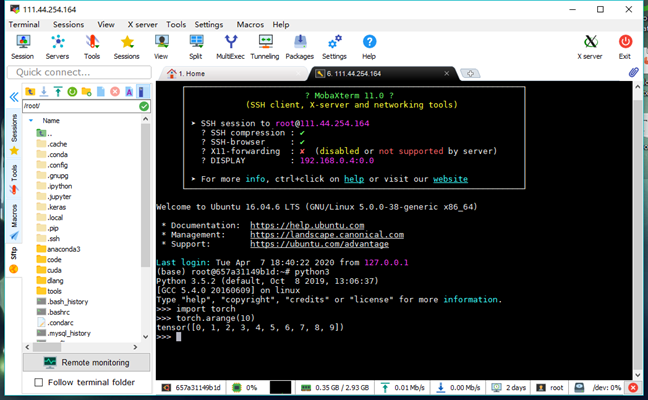Delete selected files red X icon

pos(115,91)
